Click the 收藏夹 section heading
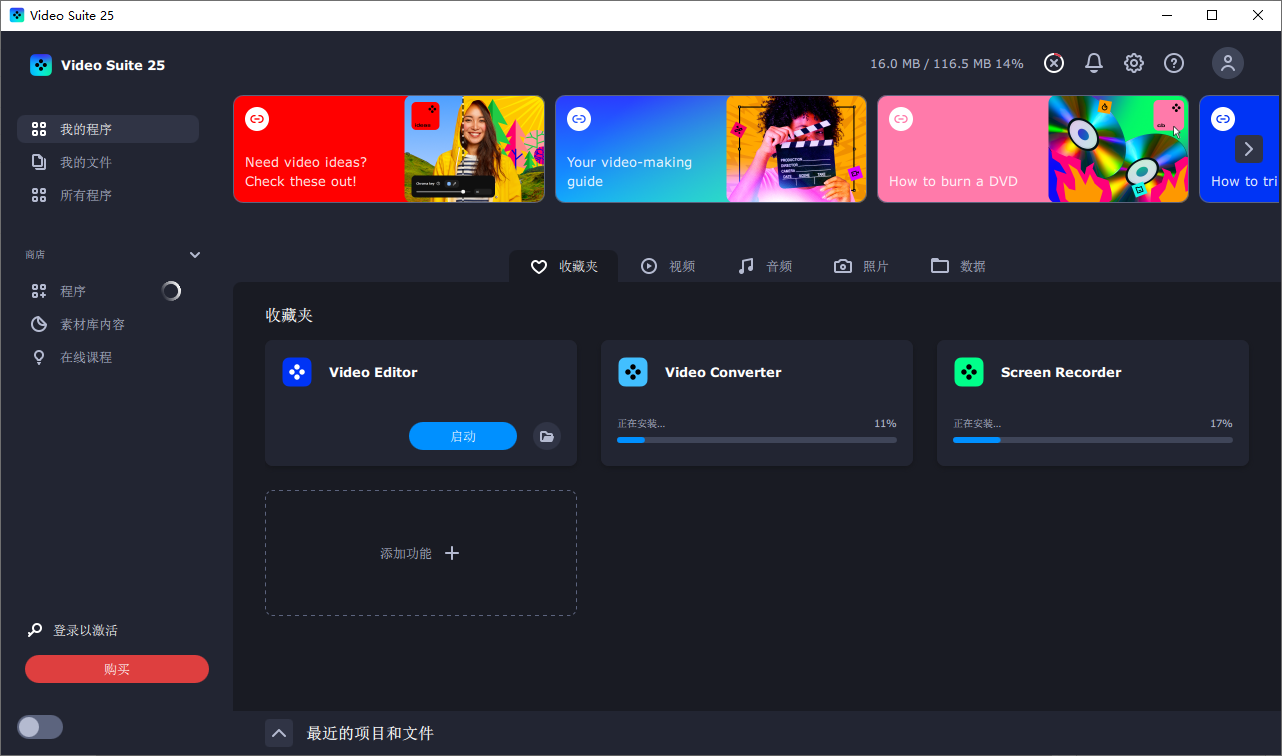 click(289, 315)
